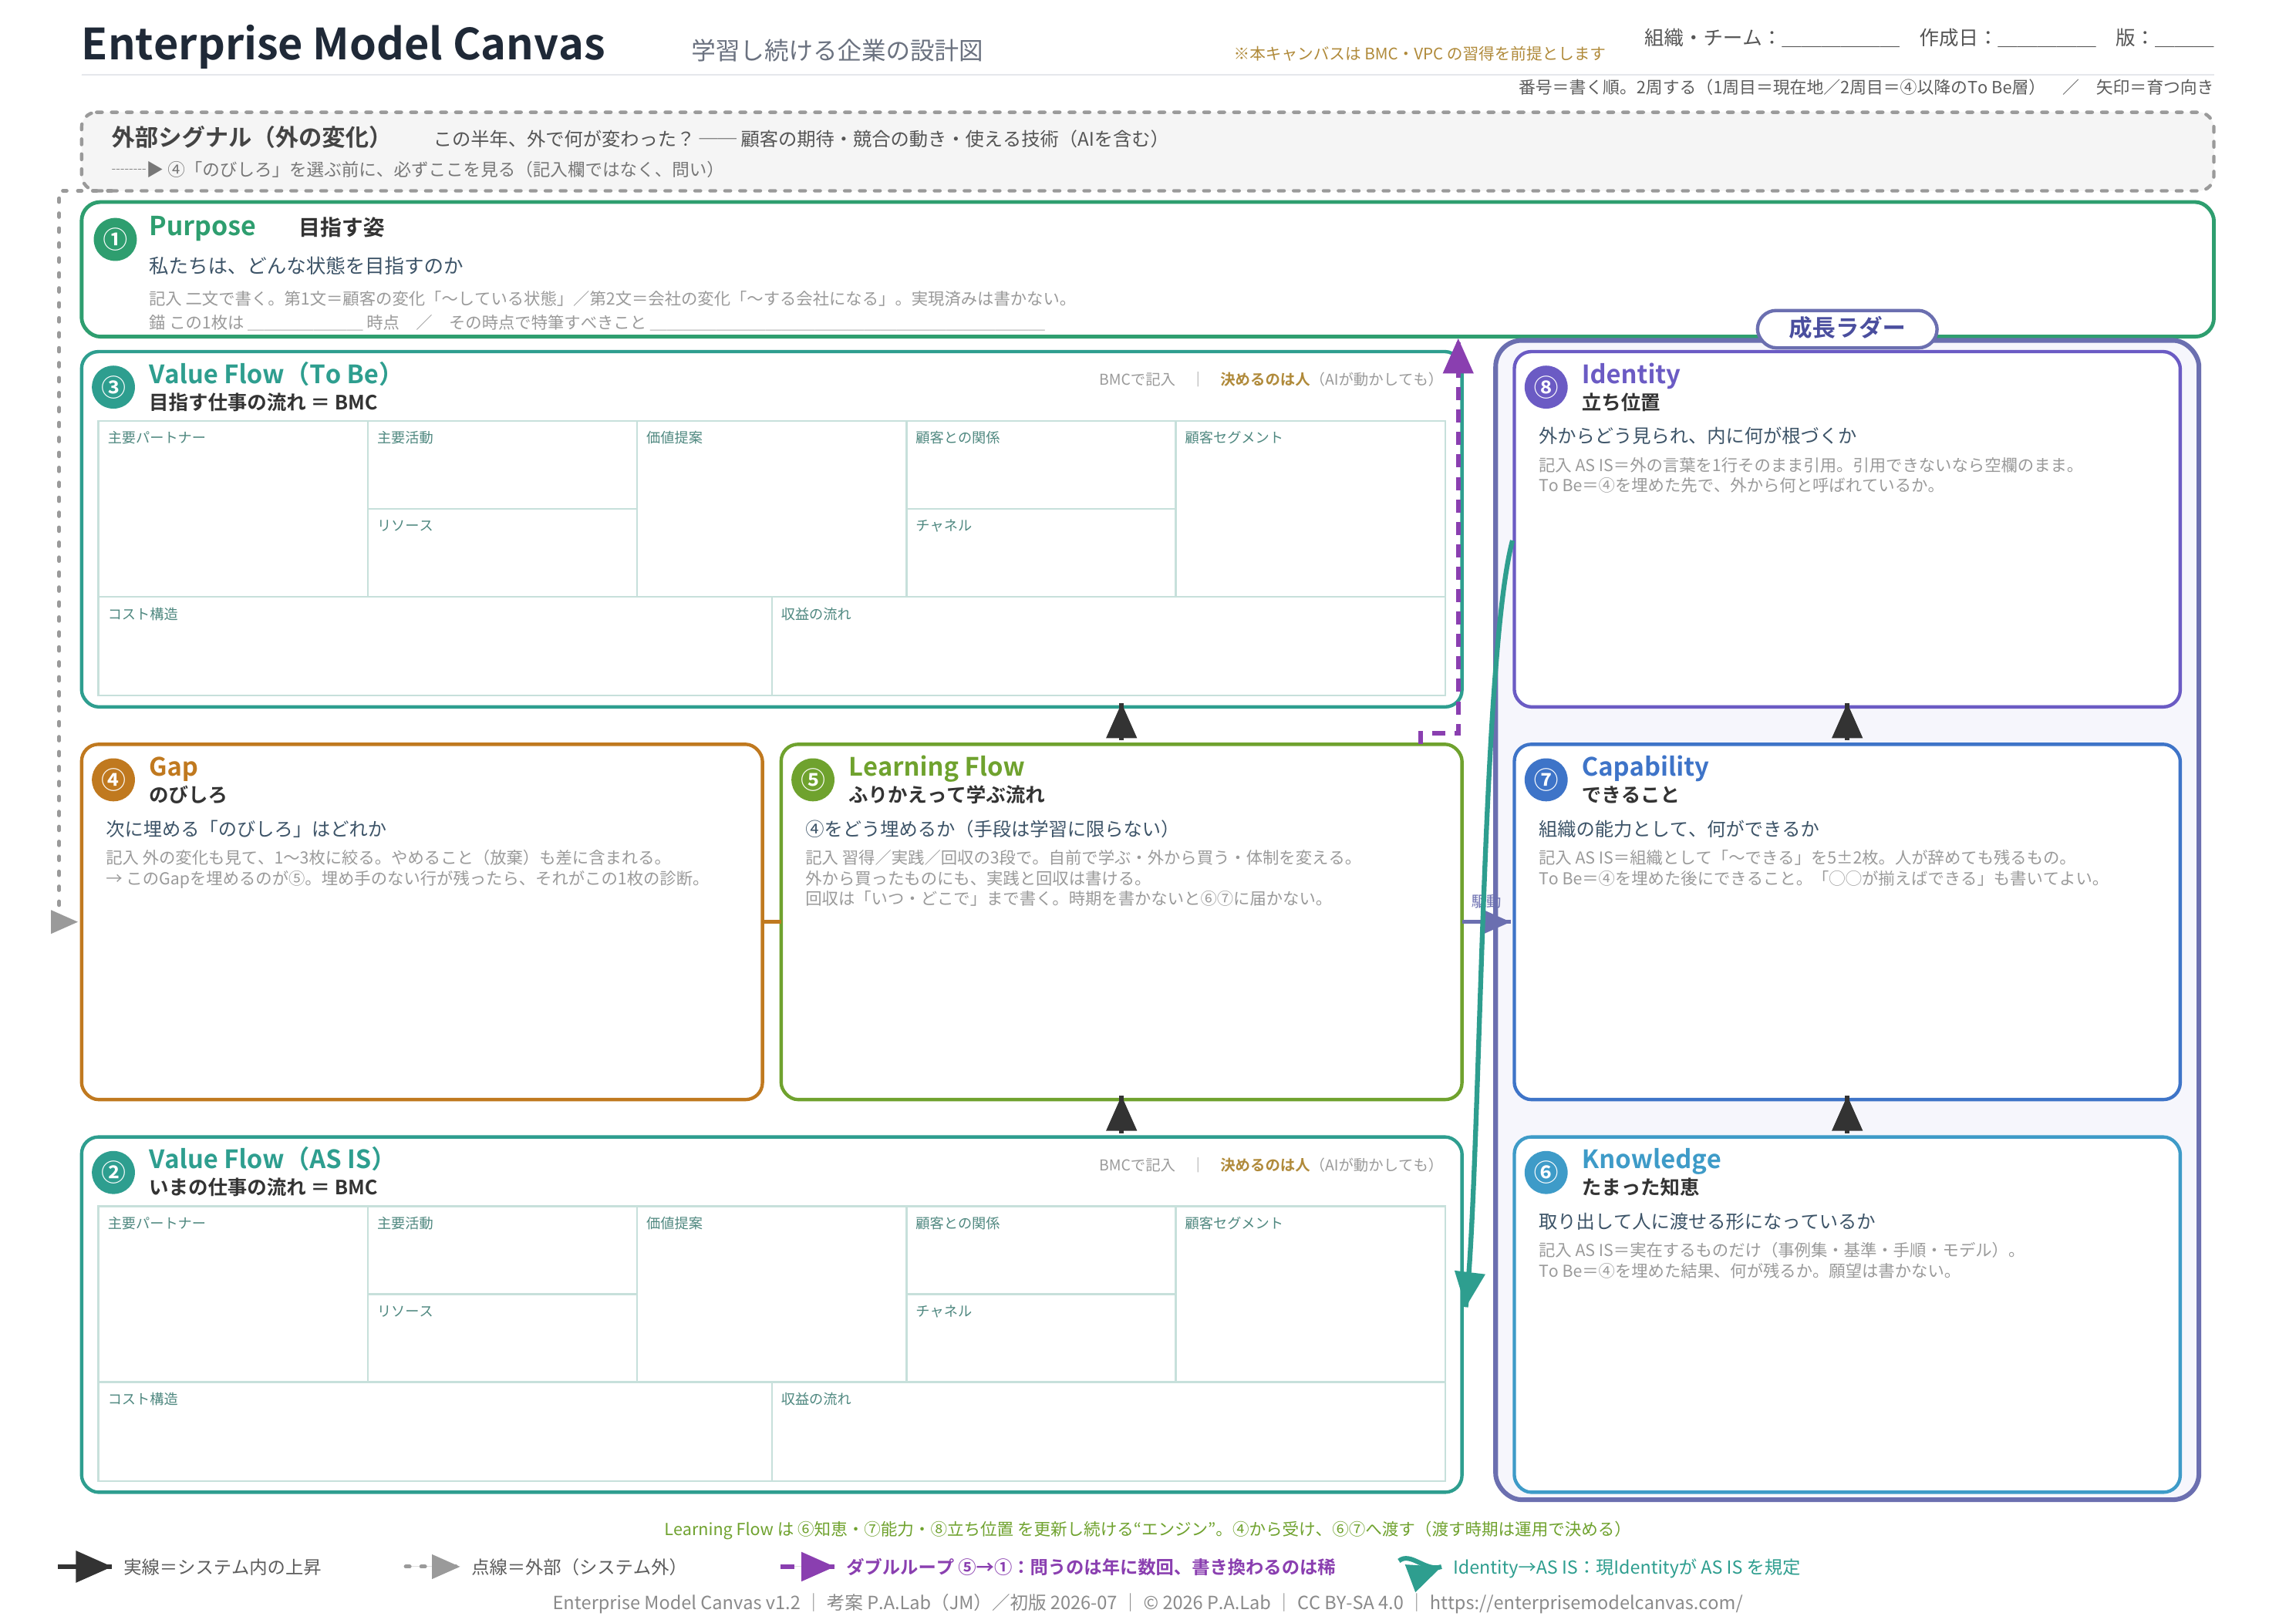
Task: Click the teal curved Identity arrow legend icon
Action: click(x=1419, y=1571)
